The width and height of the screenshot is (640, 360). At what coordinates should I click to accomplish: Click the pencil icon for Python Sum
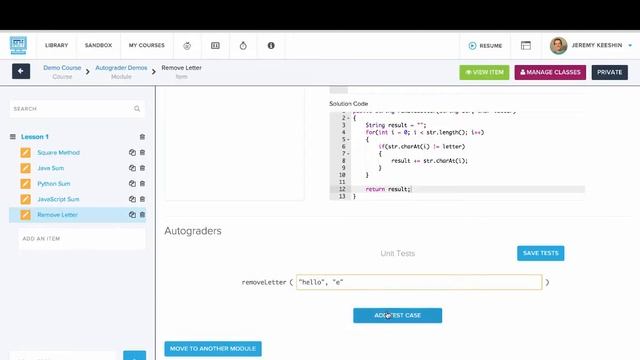[25, 184]
